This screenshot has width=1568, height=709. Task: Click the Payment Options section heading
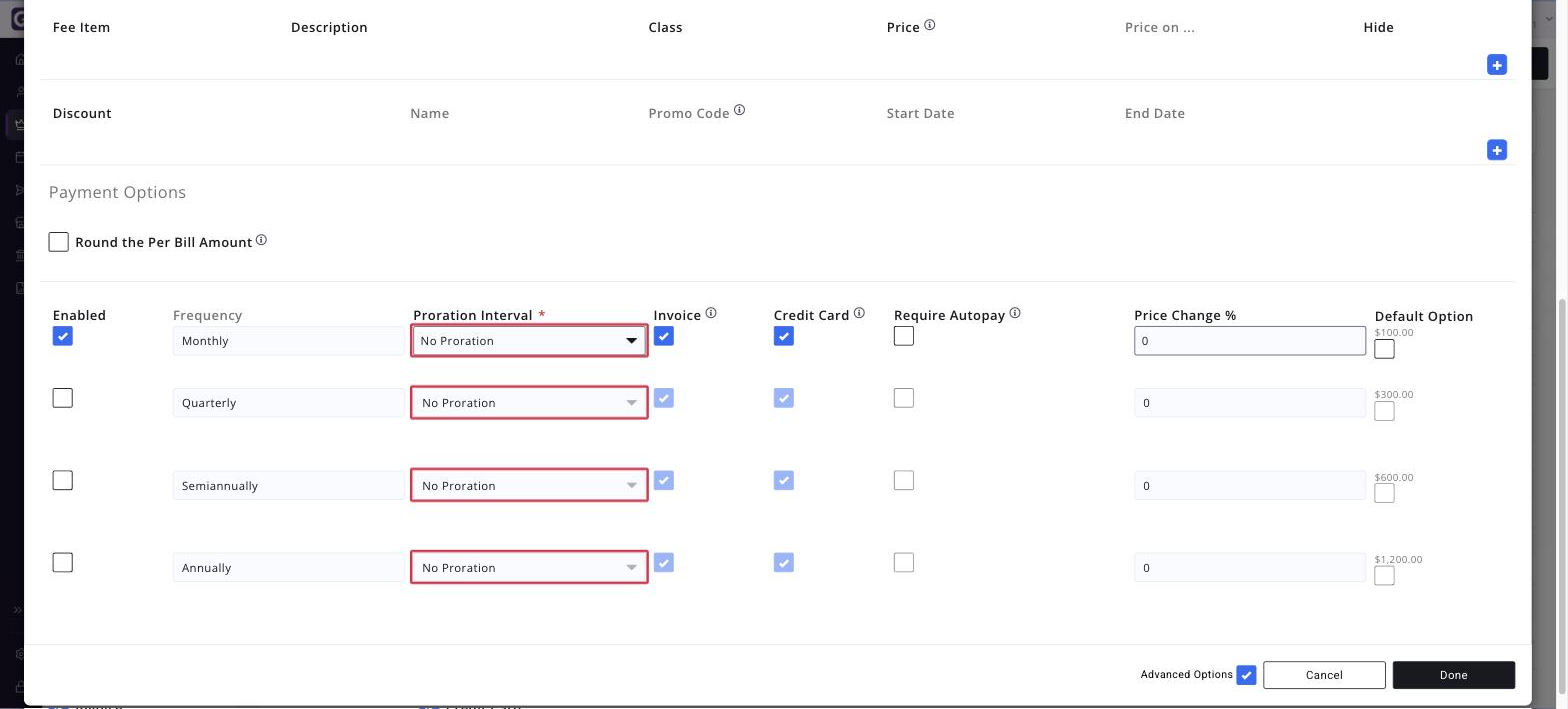[117, 192]
